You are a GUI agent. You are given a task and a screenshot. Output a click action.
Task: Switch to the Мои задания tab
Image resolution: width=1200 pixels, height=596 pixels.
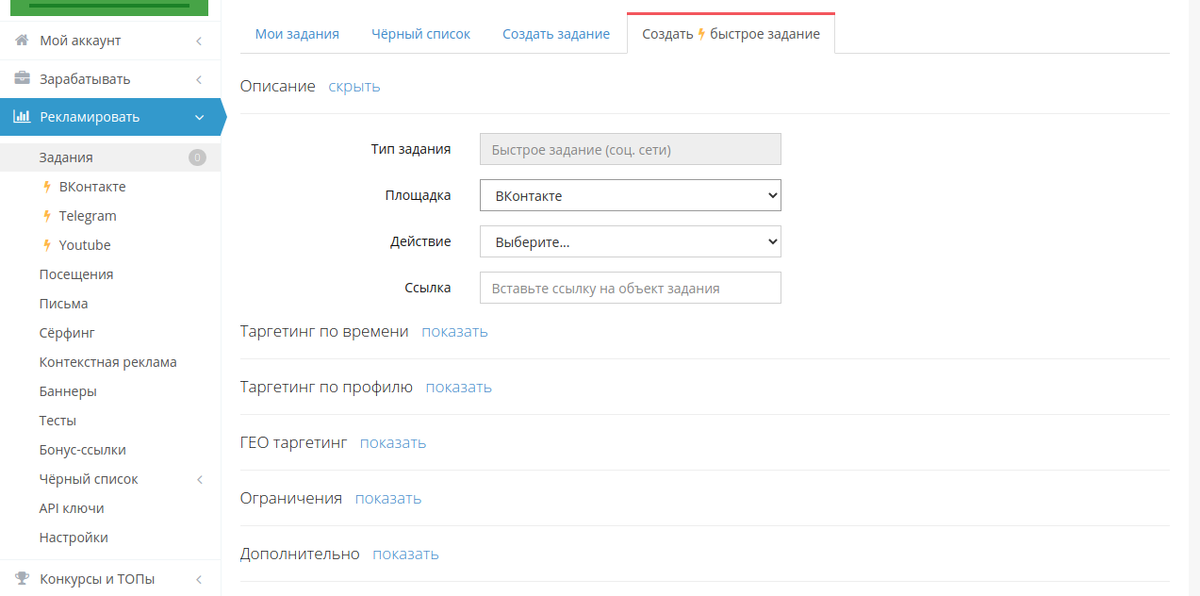point(297,34)
